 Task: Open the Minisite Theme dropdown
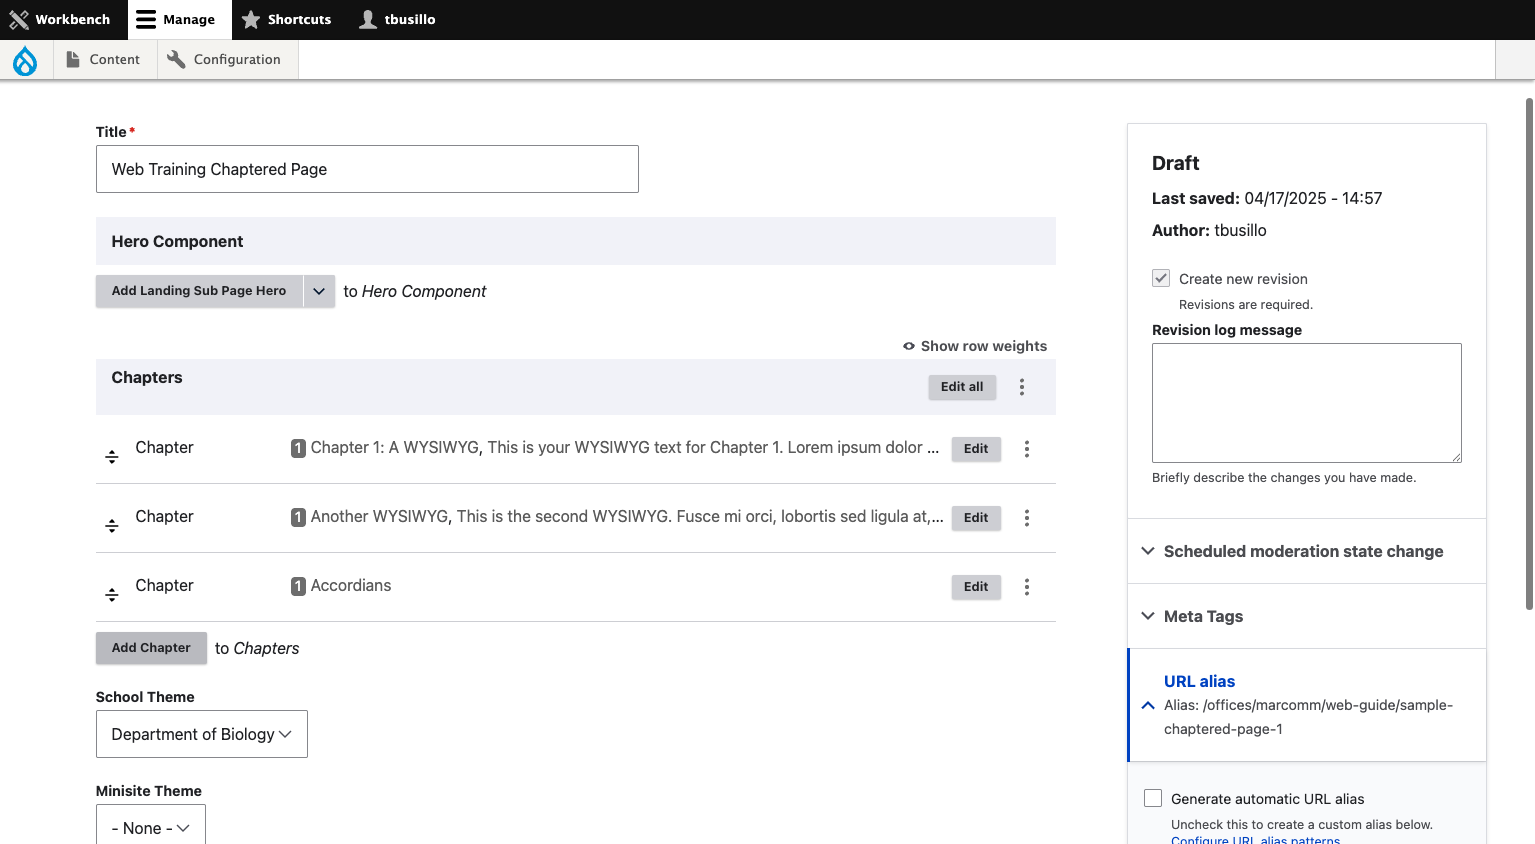pyautogui.click(x=151, y=825)
